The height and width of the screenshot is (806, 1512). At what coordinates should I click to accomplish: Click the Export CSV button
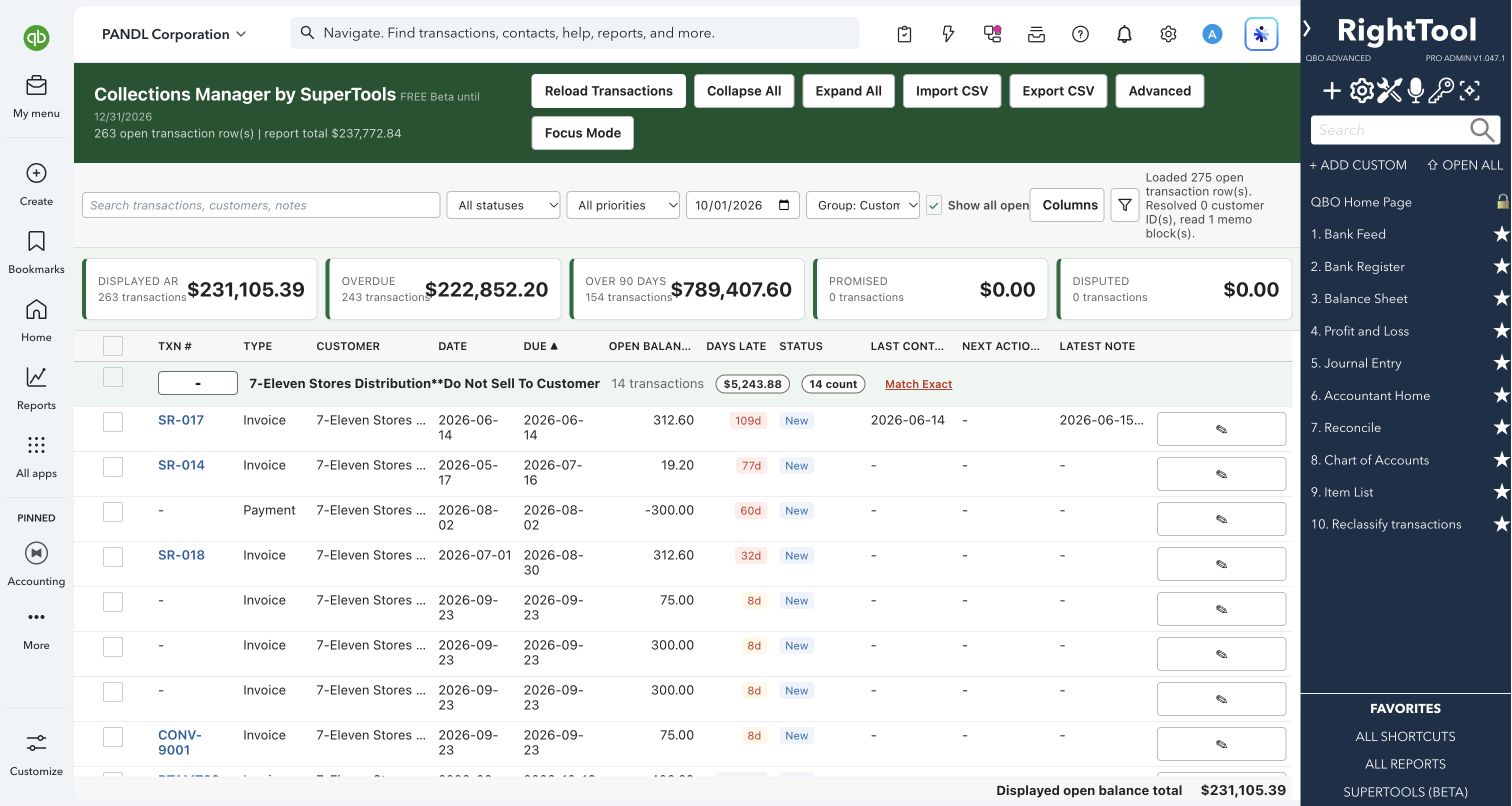[x=1058, y=91]
